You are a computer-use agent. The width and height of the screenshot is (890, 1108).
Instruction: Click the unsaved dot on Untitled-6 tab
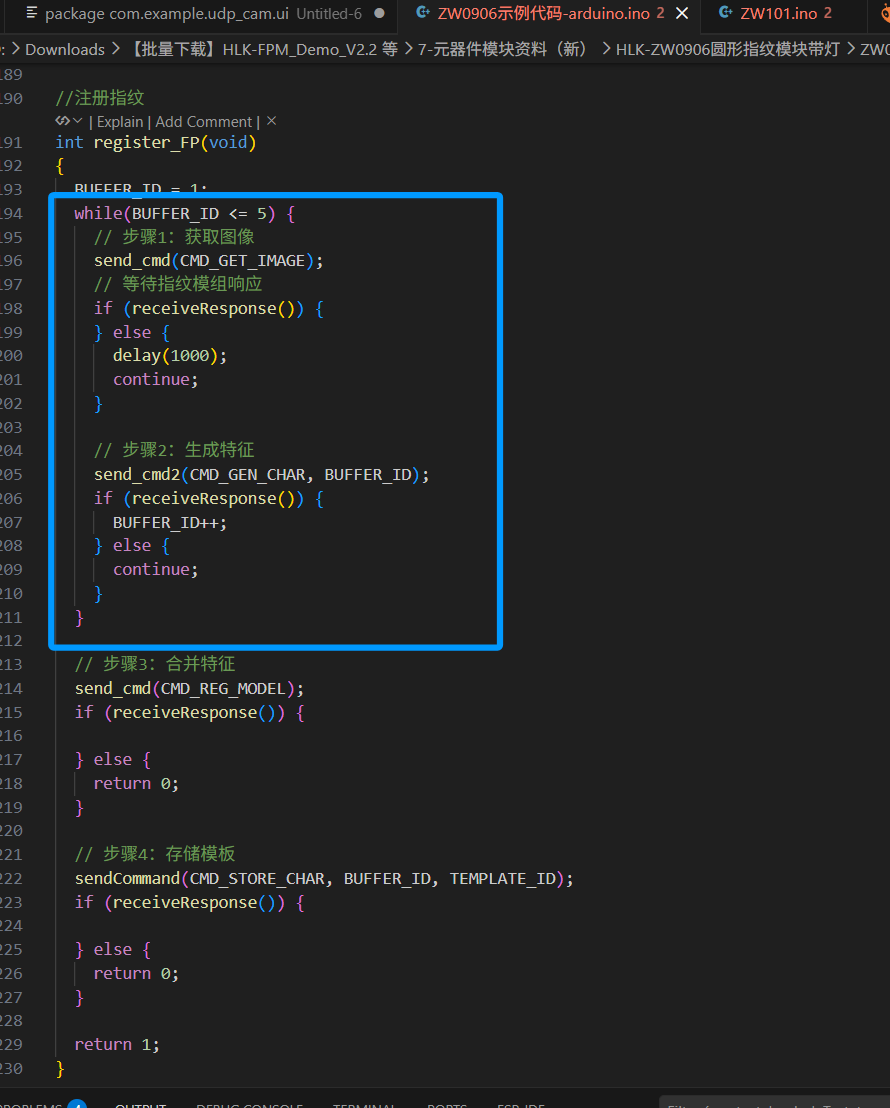point(379,14)
